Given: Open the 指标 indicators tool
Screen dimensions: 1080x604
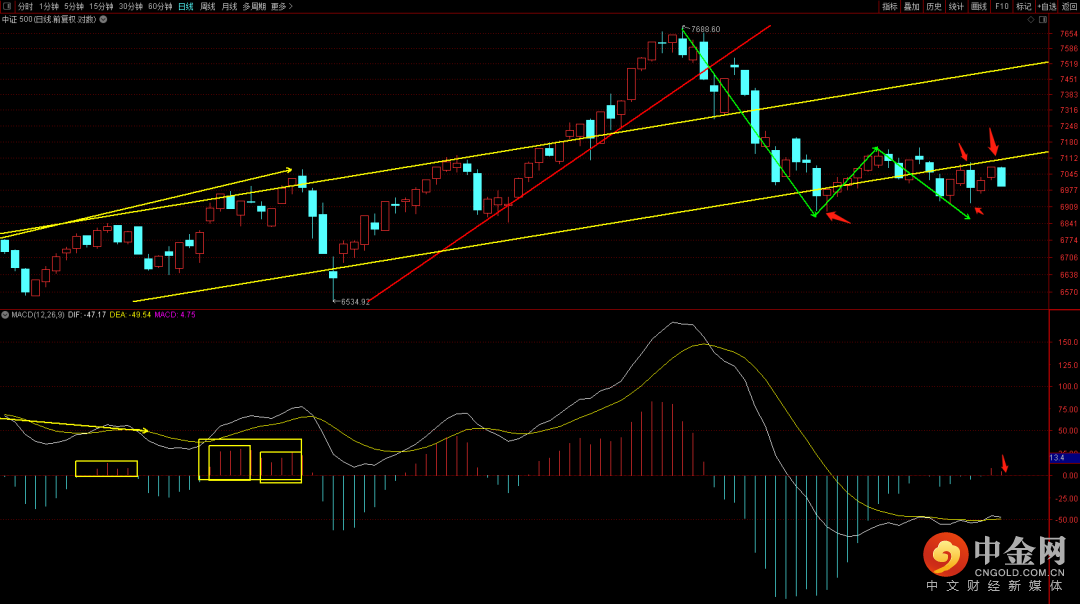Looking at the screenshot, I should [890, 6].
